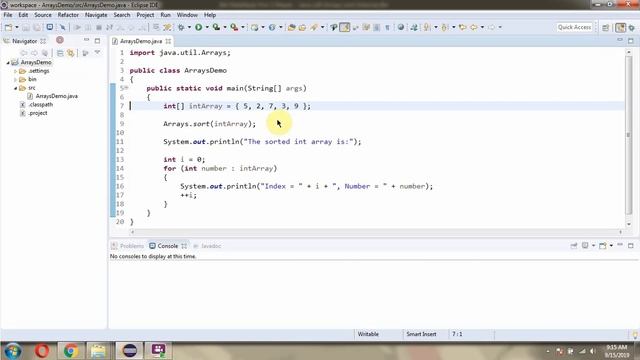Select ArraysDemo.java in Navigator tree
Viewport: 640px width, 360px height.
click(x=56, y=96)
